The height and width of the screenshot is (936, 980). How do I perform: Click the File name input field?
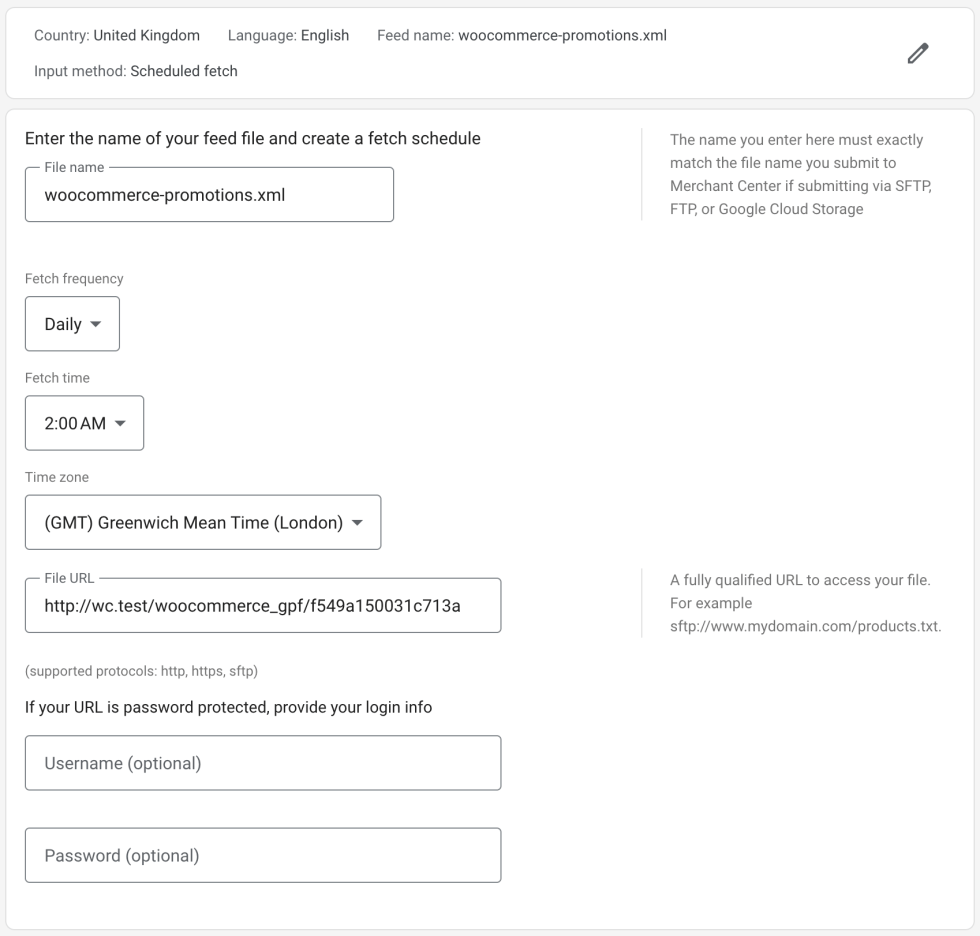coord(209,195)
